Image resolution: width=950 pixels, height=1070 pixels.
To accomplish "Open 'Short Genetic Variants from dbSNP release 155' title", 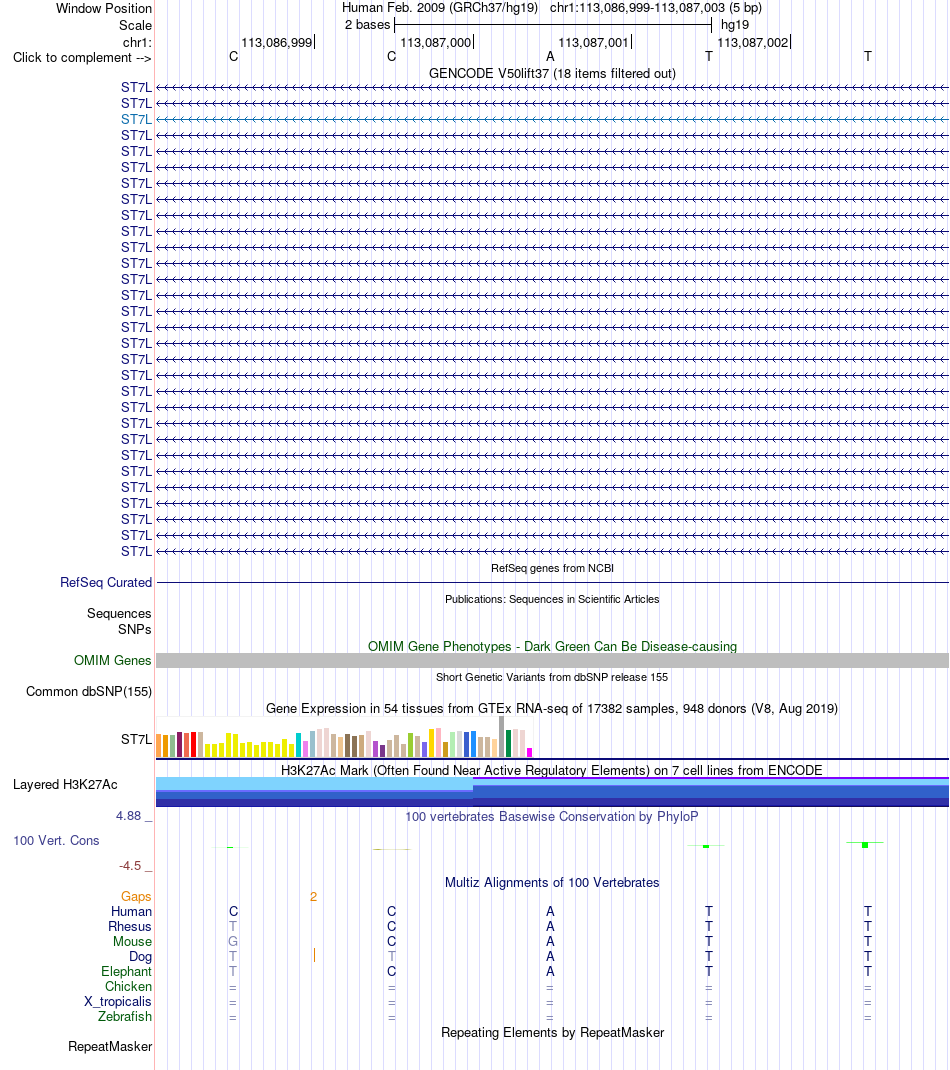I will click(552, 678).
